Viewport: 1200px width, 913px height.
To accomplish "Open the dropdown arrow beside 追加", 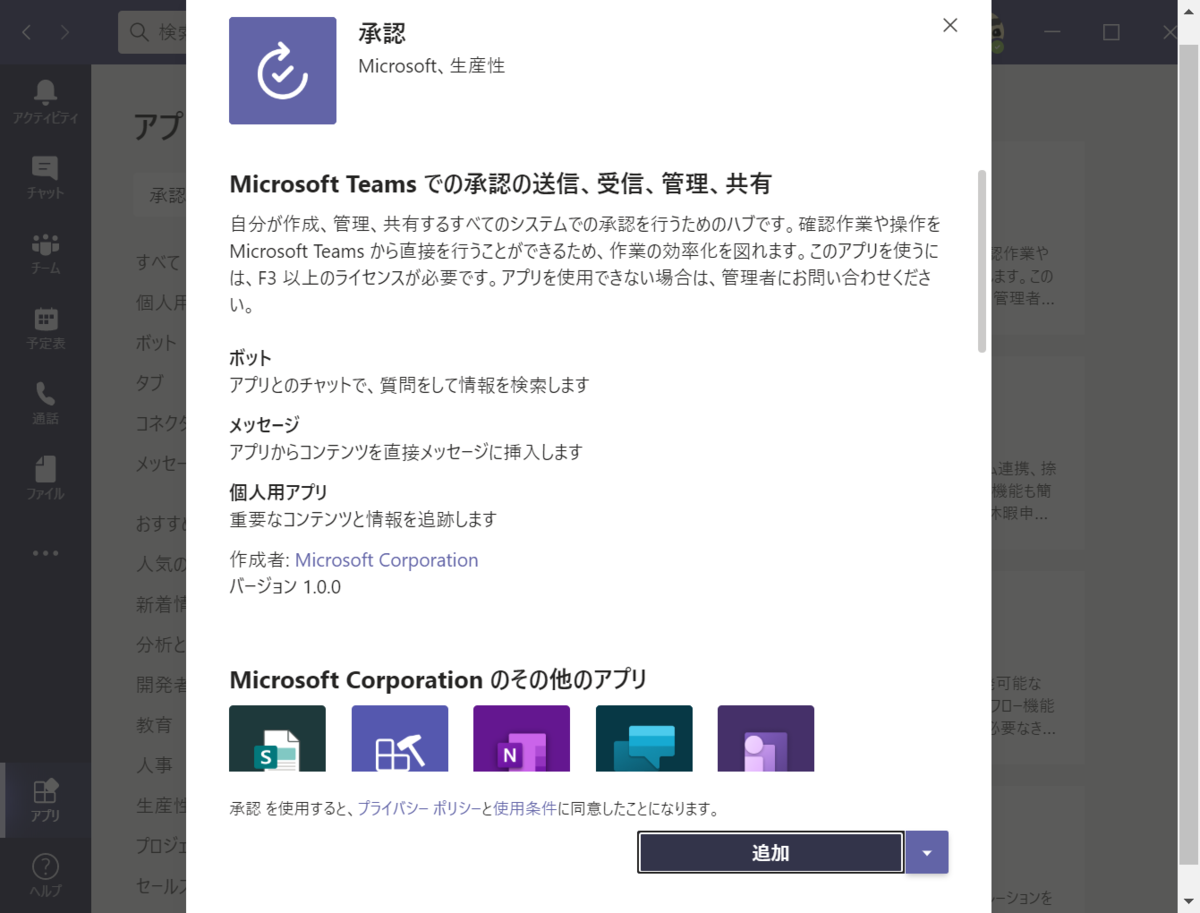I will click(927, 853).
